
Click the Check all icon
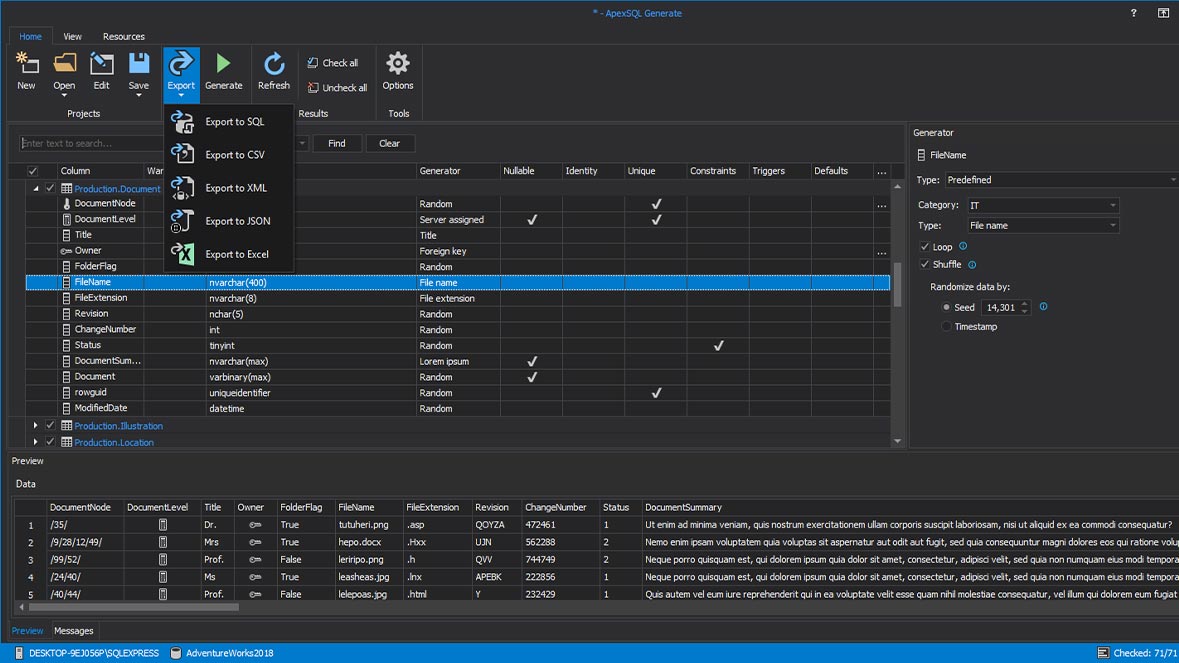point(313,62)
